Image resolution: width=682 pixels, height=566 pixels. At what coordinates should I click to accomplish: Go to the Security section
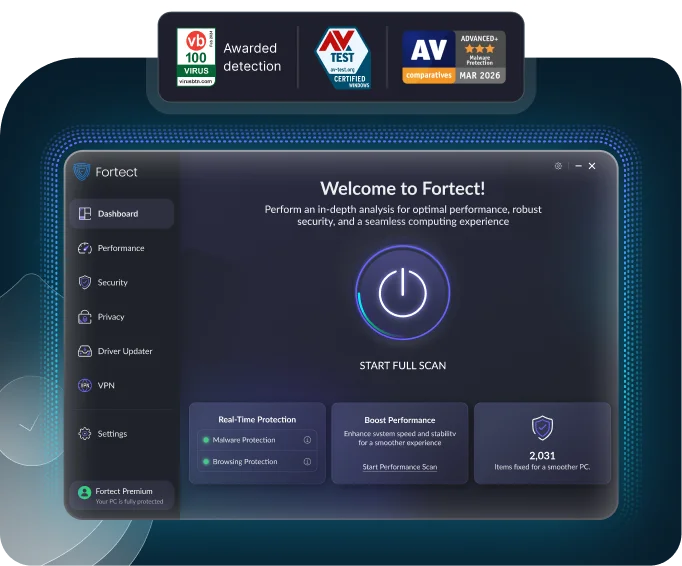click(122, 282)
